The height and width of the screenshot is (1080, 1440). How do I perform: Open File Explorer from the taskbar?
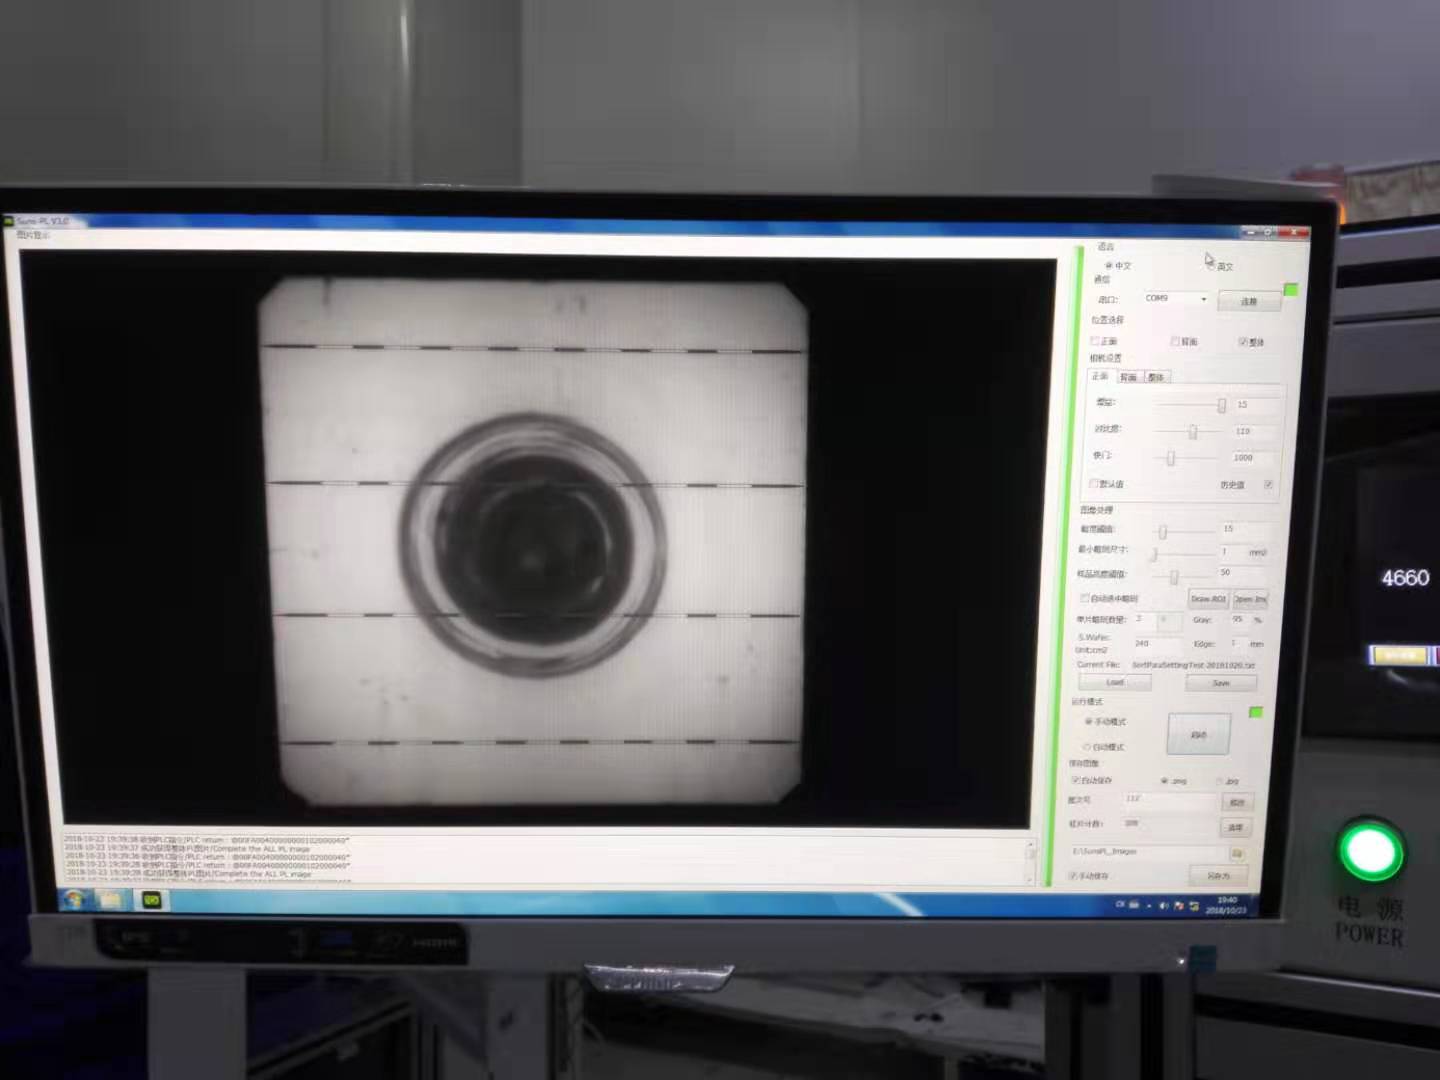[x=110, y=900]
